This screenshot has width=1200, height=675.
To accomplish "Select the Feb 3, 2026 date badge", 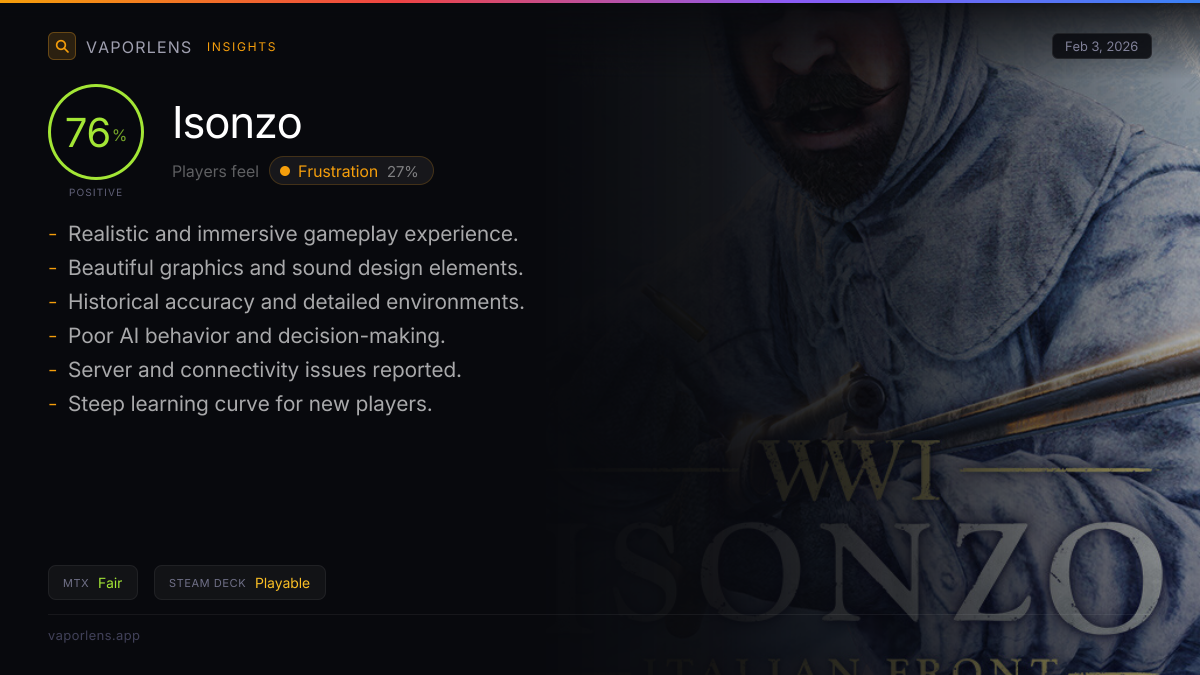I will pyautogui.click(x=1101, y=46).
